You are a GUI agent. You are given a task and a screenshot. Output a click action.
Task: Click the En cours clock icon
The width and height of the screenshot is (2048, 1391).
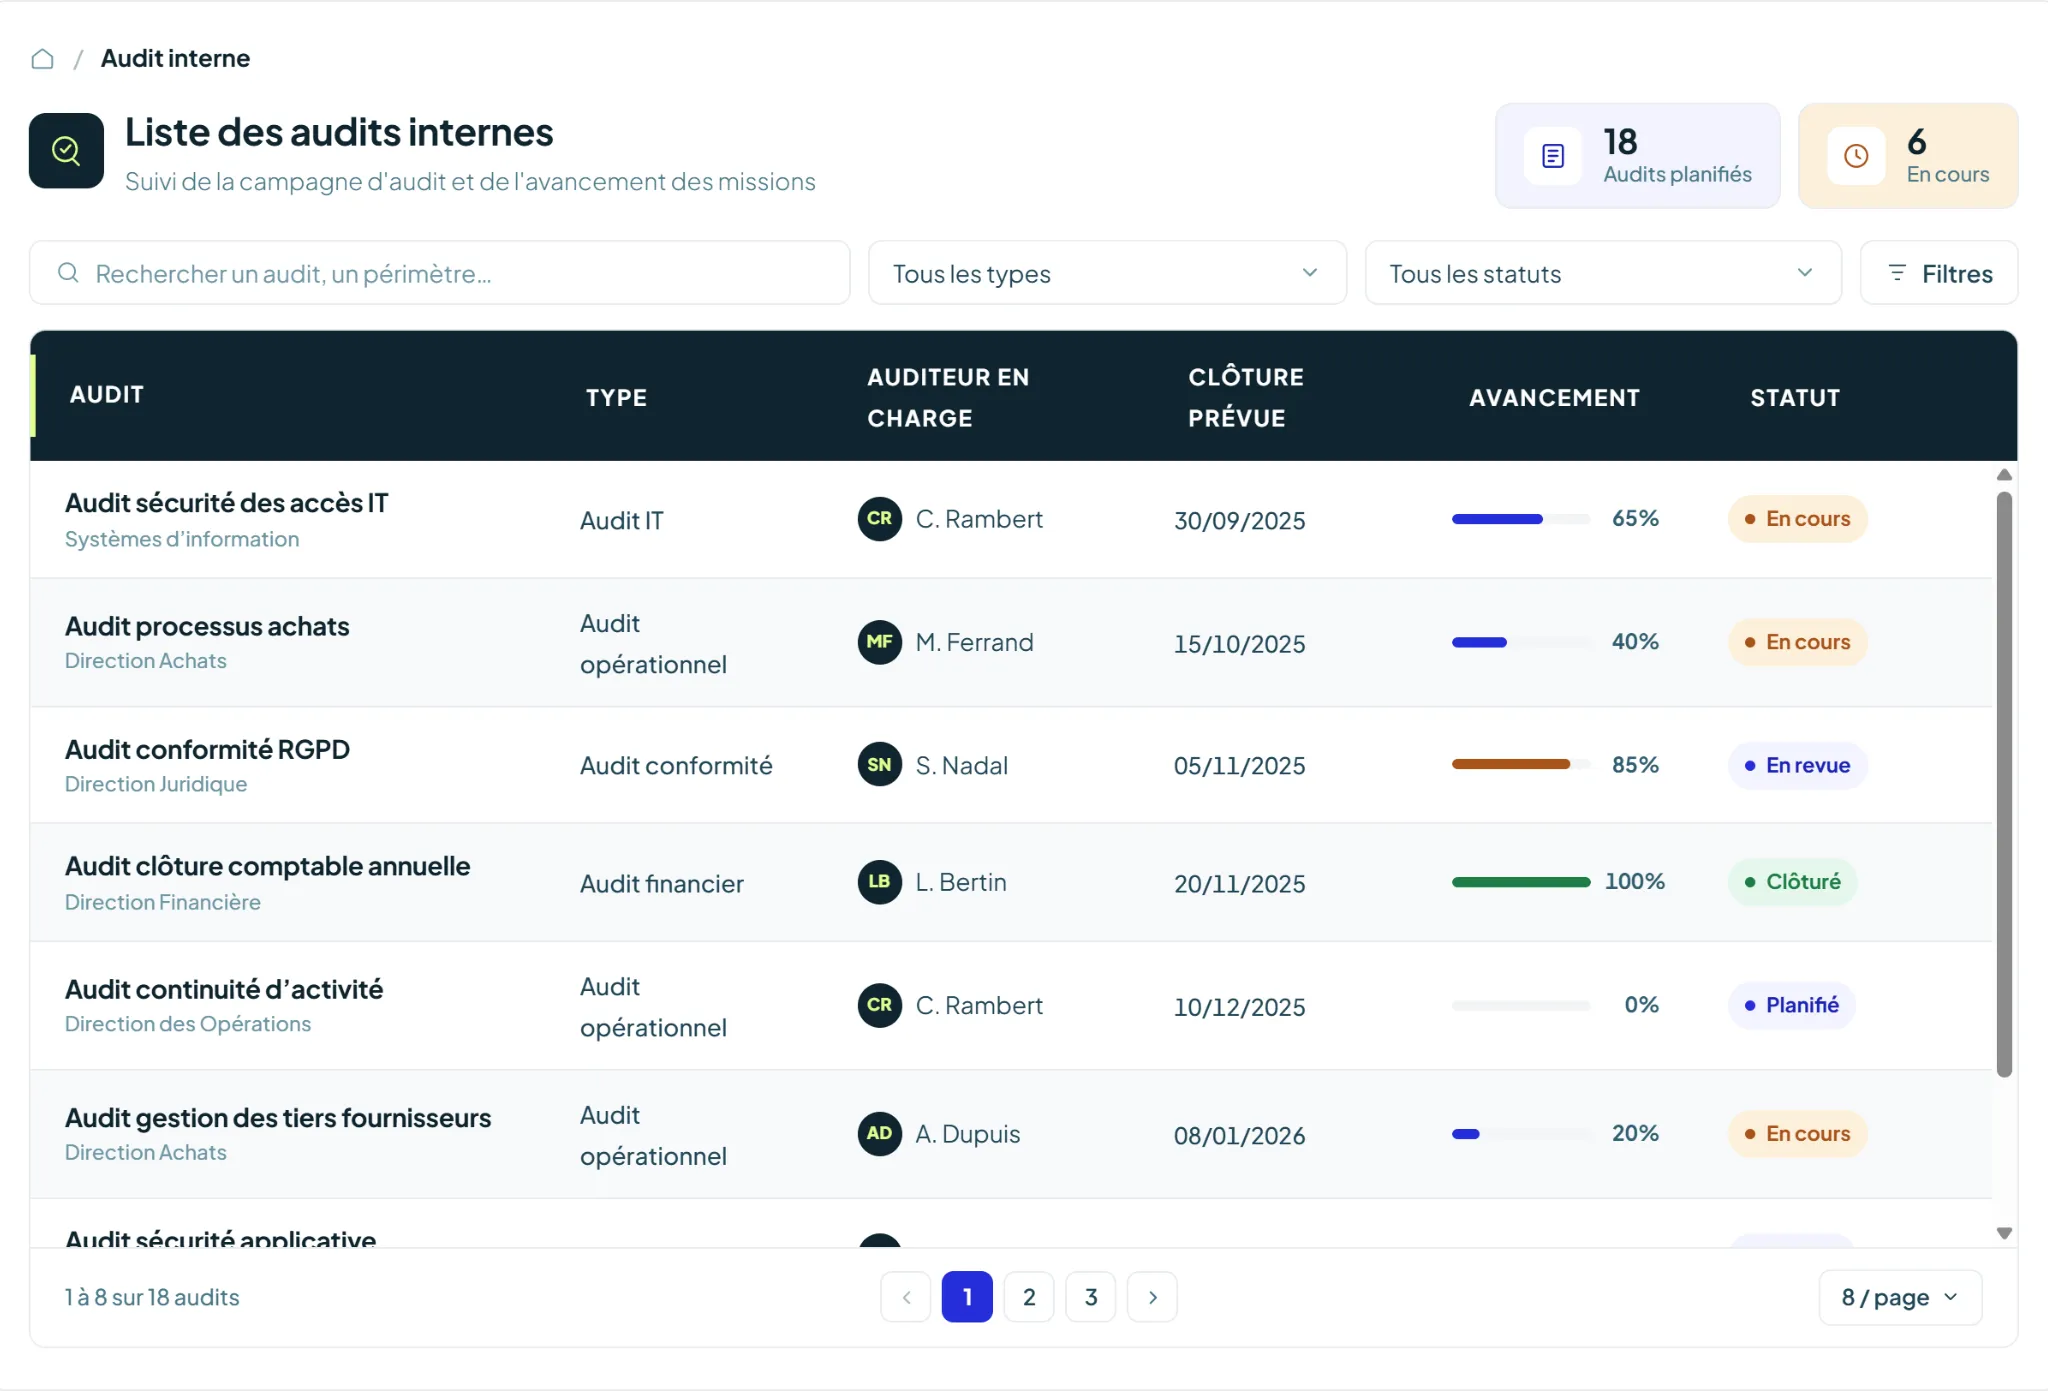tap(1856, 156)
